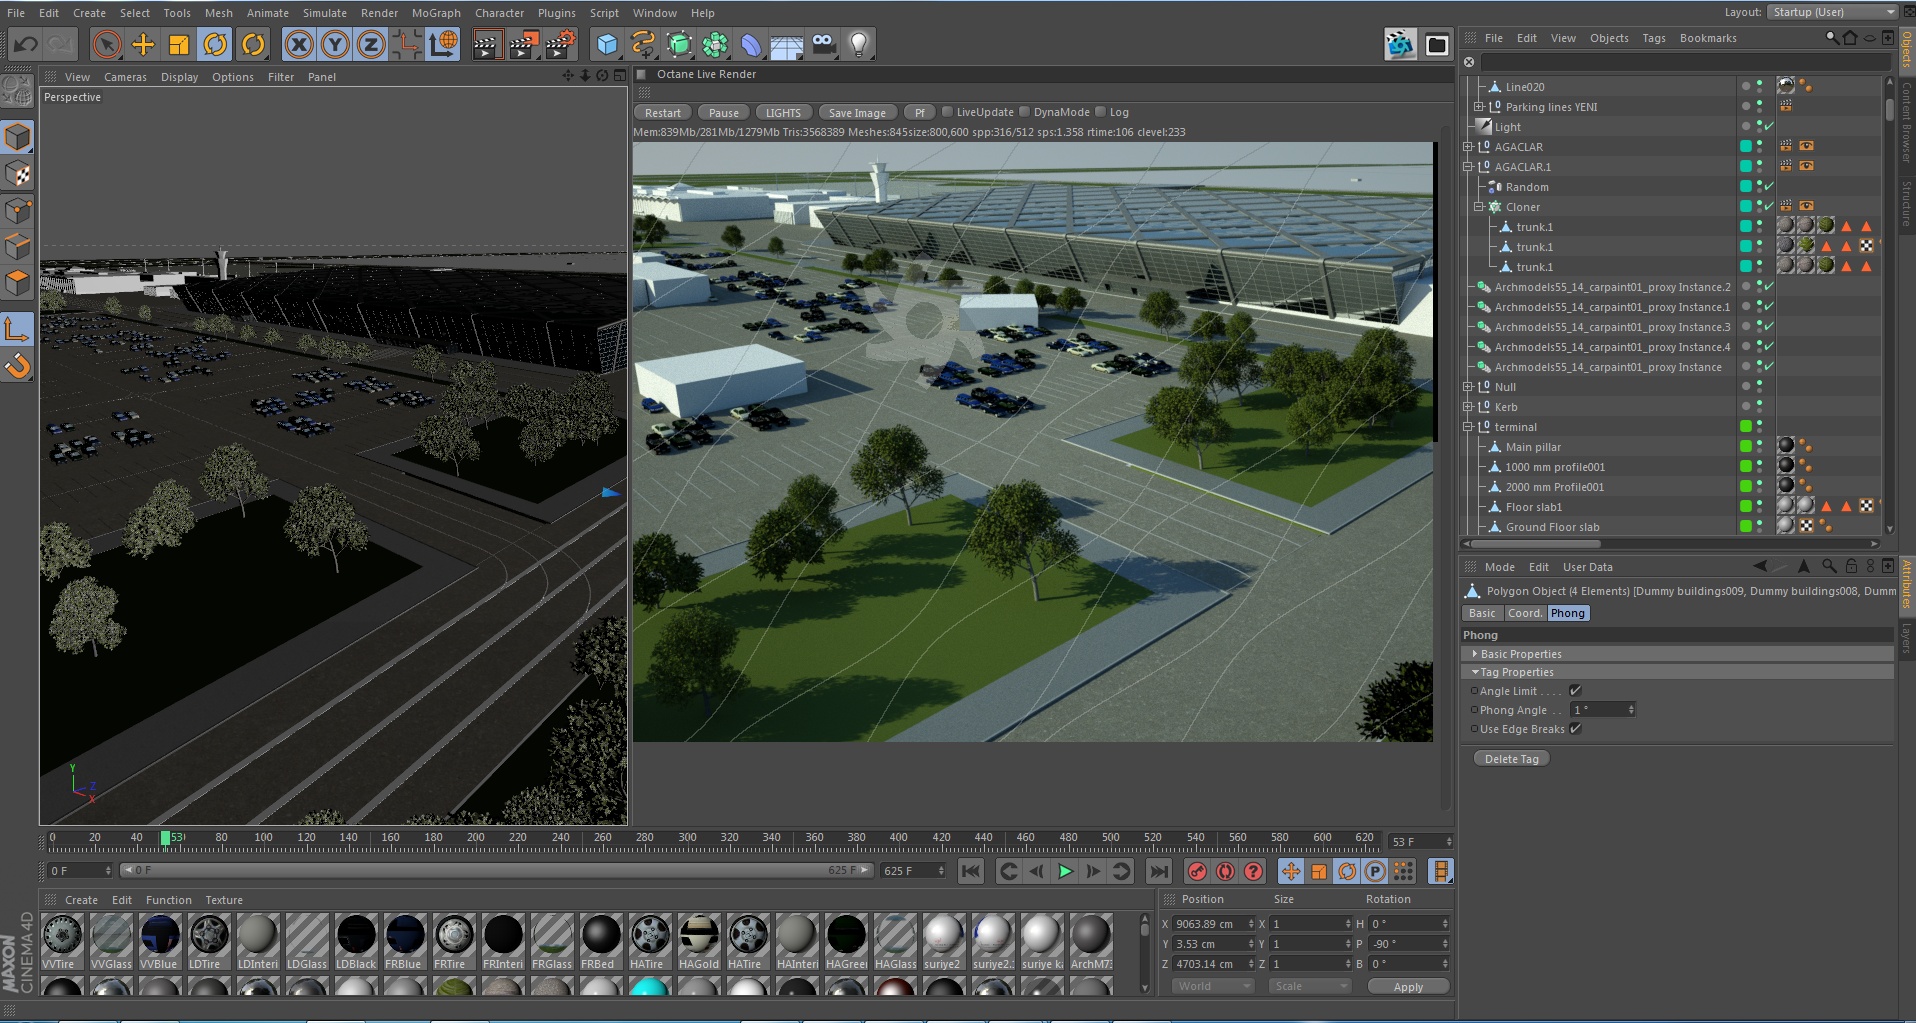Image resolution: width=1916 pixels, height=1023 pixels.
Task: Click the Delete Tag button
Action: point(1511,759)
